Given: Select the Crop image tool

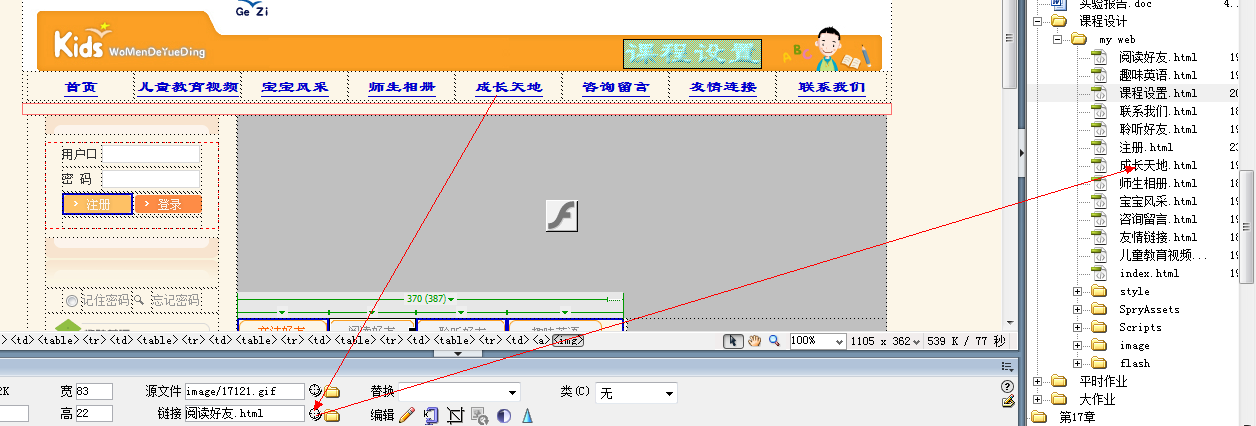Looking at the screenshot, I should tap(455, 415).
